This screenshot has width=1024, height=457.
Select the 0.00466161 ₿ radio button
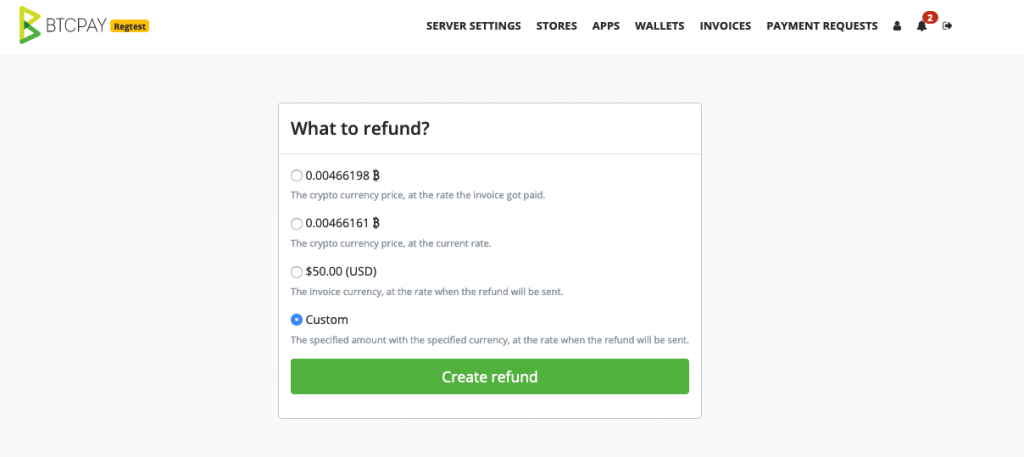click(x=296, y=224)
